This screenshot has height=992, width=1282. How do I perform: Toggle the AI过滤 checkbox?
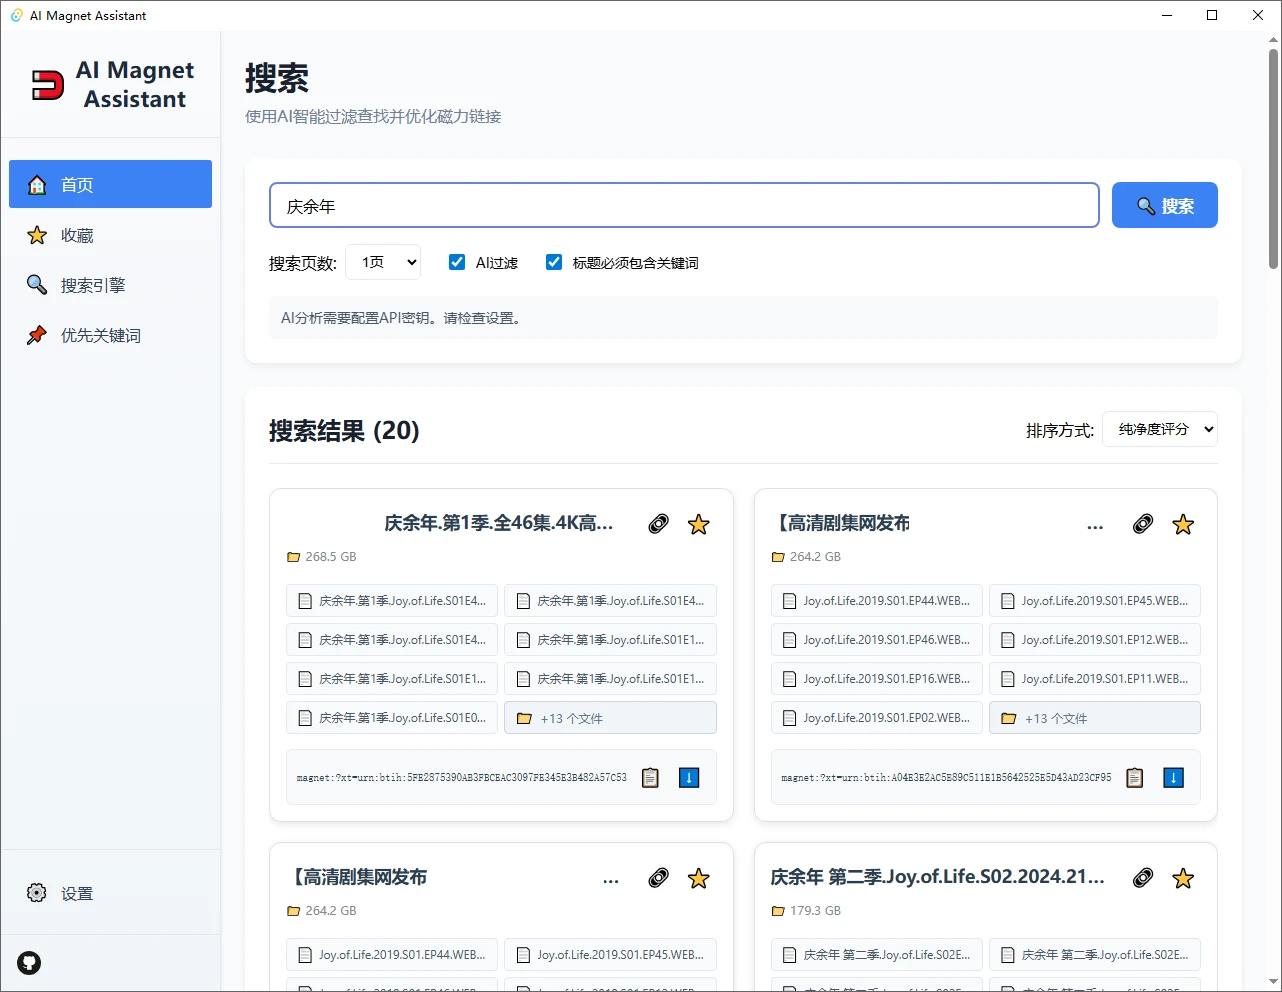click(x=457, y=262)
